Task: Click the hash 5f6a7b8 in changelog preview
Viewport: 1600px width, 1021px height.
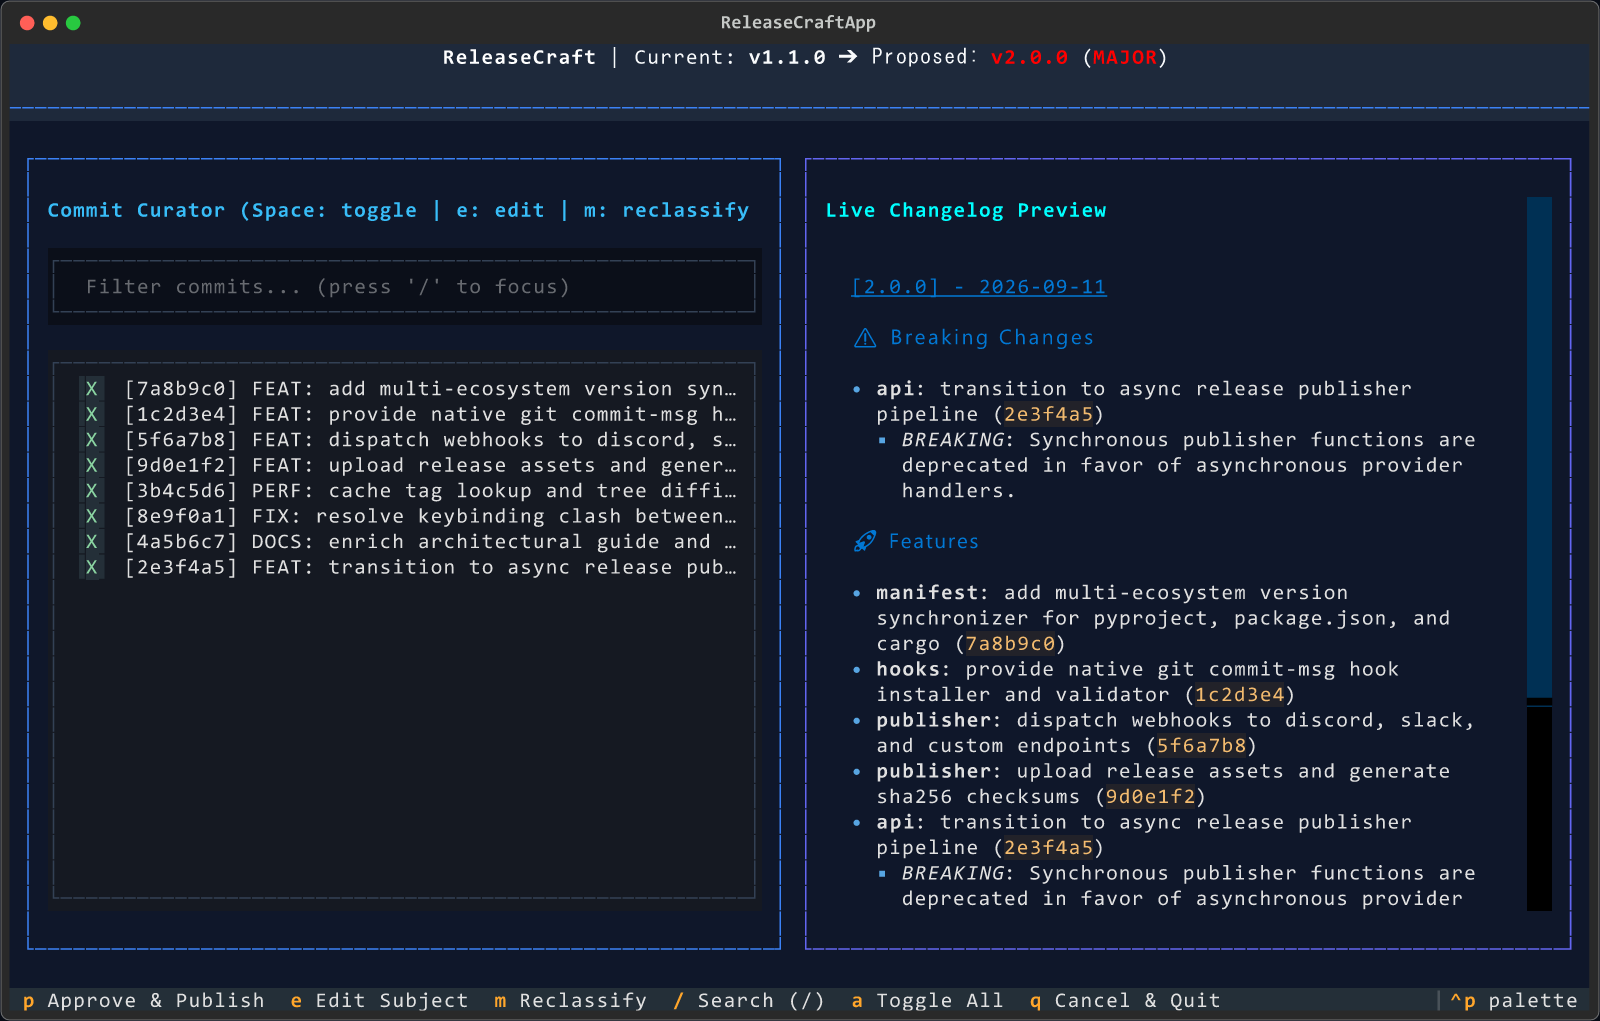Action: 1202,746
